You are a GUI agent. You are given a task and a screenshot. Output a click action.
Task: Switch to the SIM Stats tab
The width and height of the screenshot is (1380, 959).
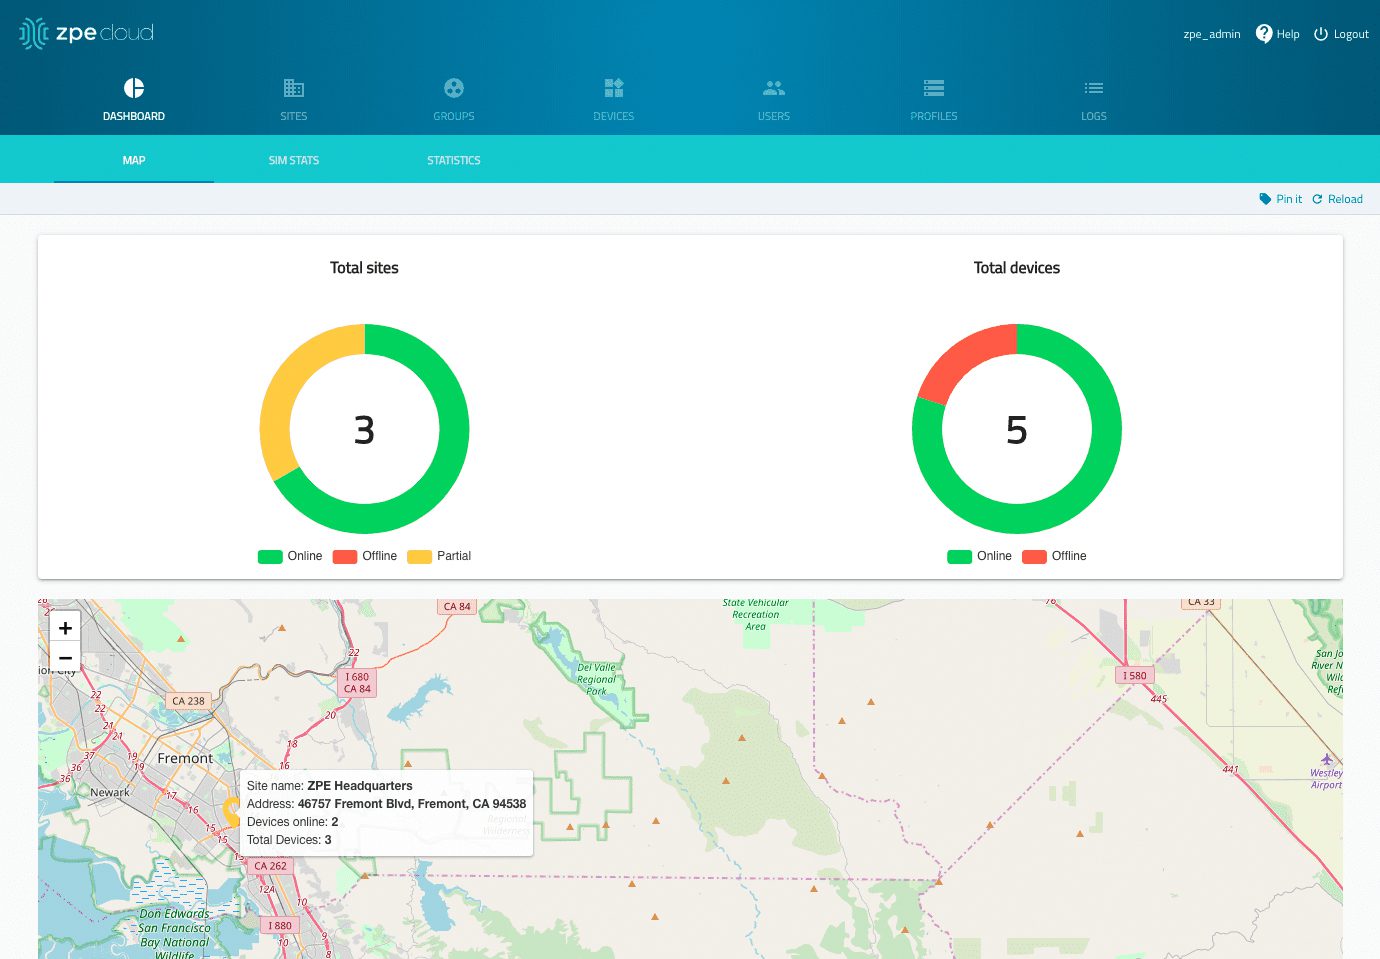[293, 160]
